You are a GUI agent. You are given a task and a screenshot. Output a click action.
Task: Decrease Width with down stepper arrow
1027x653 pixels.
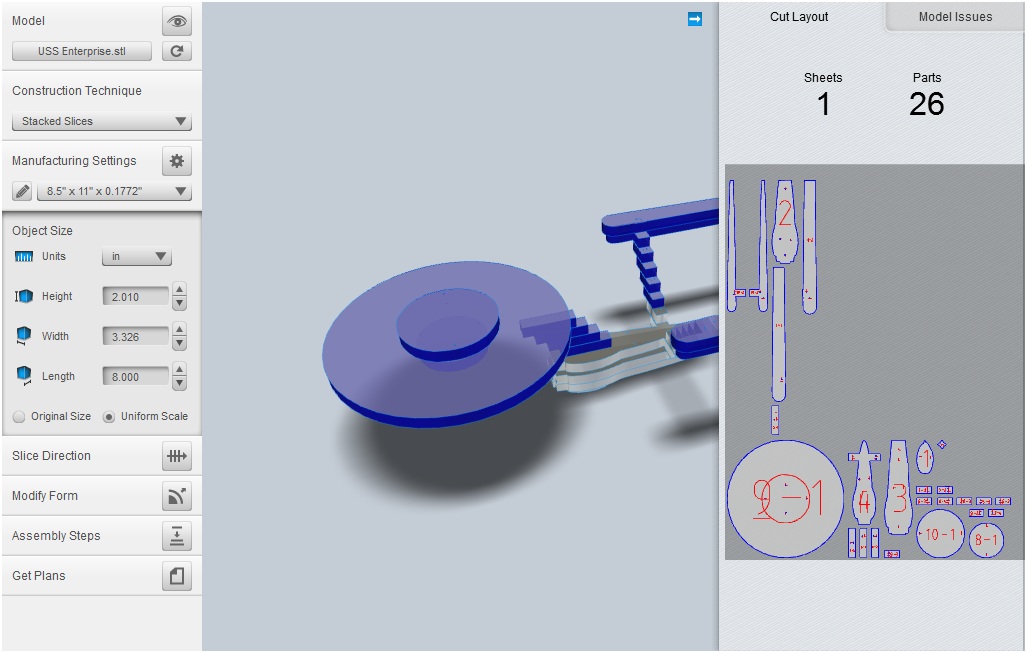pos(179,343)
